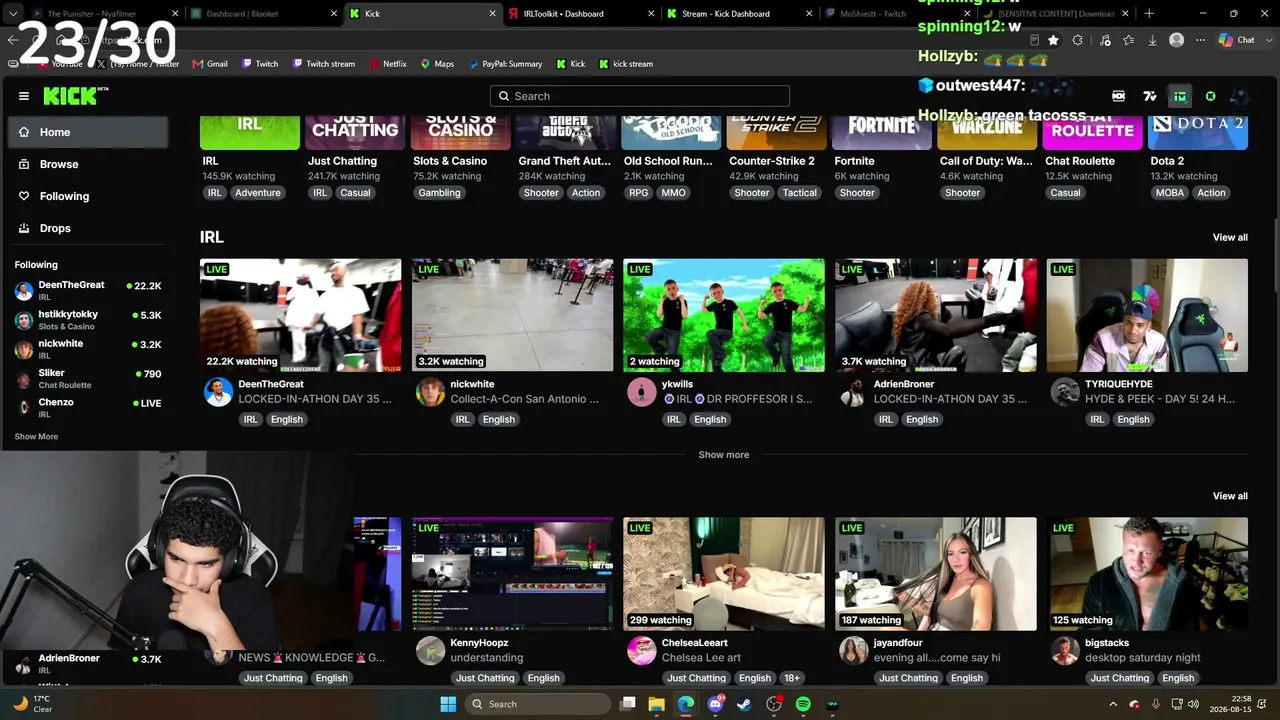The height and width of the screenshot is (720, 1280).
Task: Open the Dota 2 category card
Action: 1198,133
